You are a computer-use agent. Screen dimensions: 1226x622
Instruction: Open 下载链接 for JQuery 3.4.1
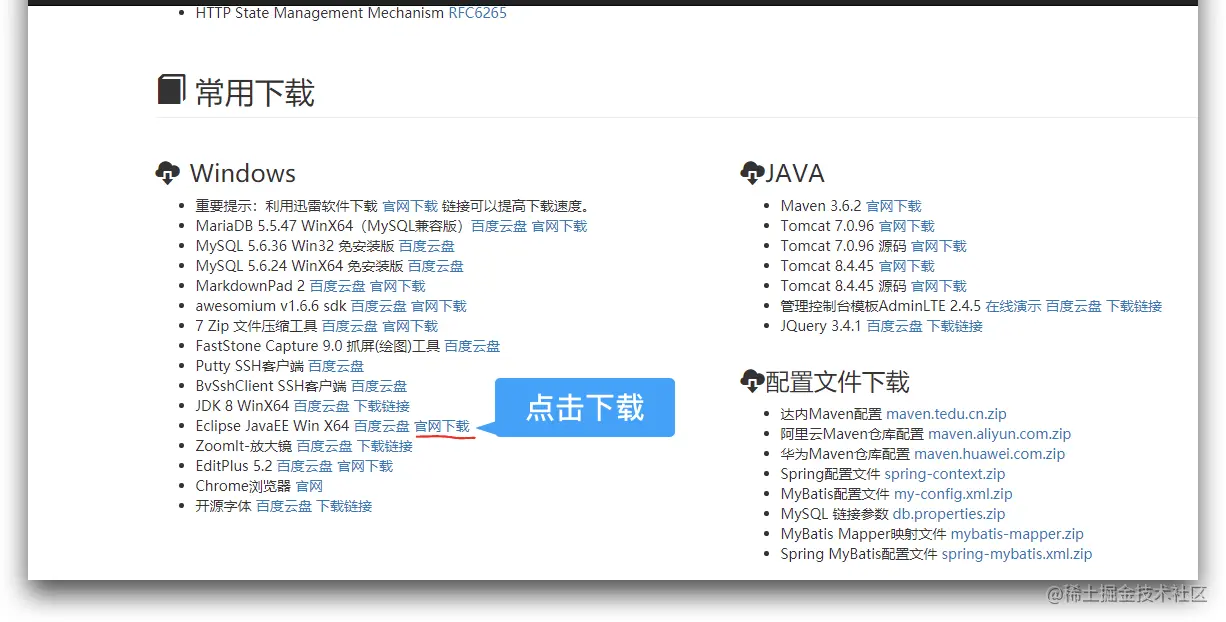pos(956,326)
